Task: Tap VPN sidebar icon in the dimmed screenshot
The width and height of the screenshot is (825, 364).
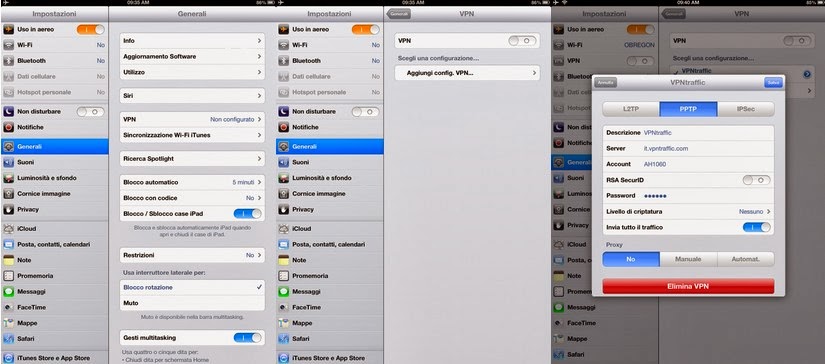Action: coord(559,61)
